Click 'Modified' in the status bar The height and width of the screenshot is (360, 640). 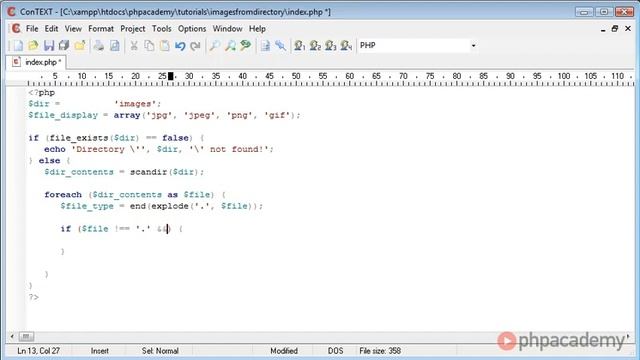284,351
